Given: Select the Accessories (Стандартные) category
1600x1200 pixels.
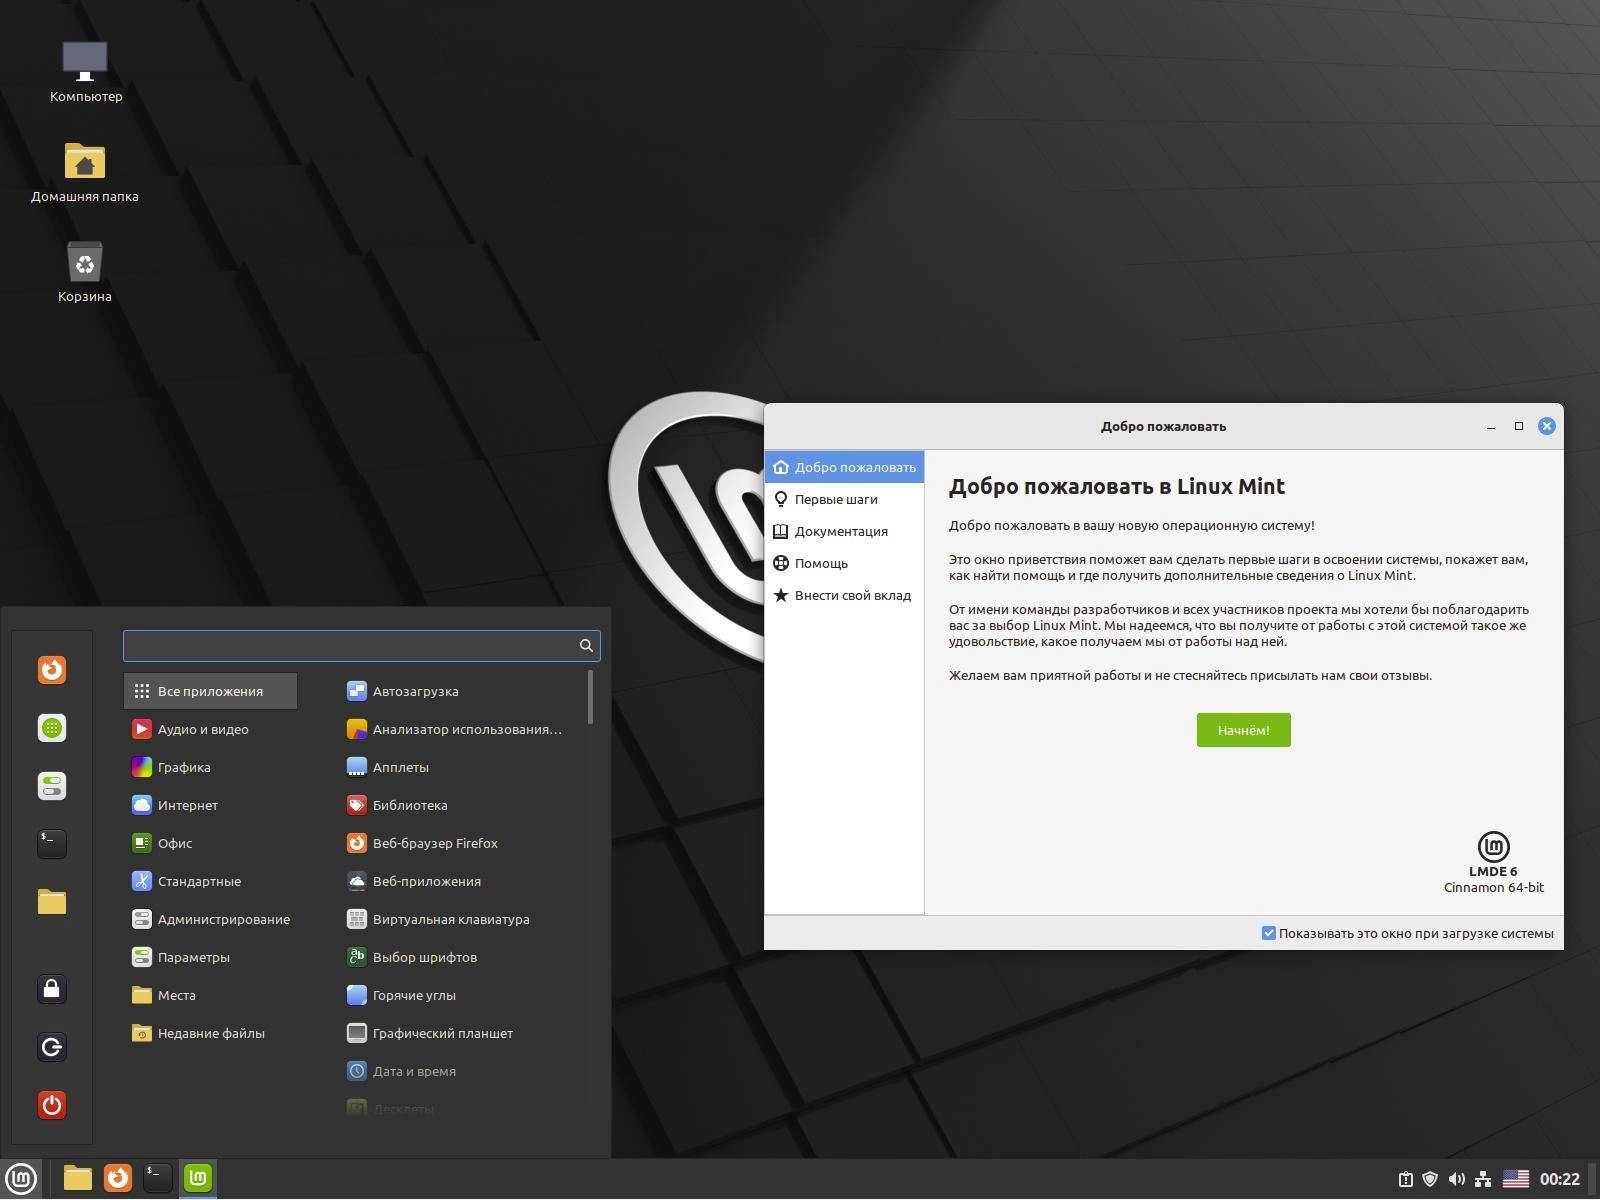Looking at the screenshot, I should tap(210, 881).
